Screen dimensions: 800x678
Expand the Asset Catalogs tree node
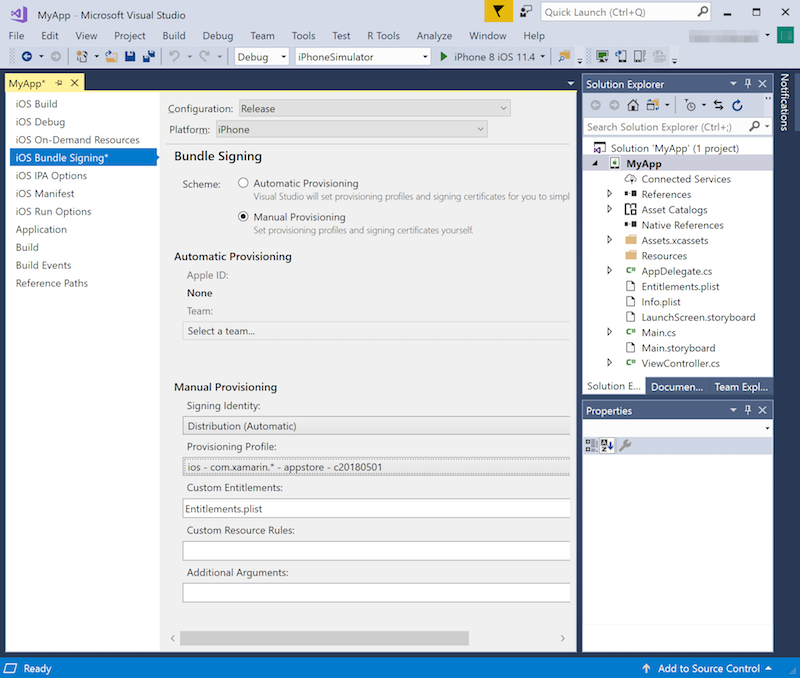(610, 210)
